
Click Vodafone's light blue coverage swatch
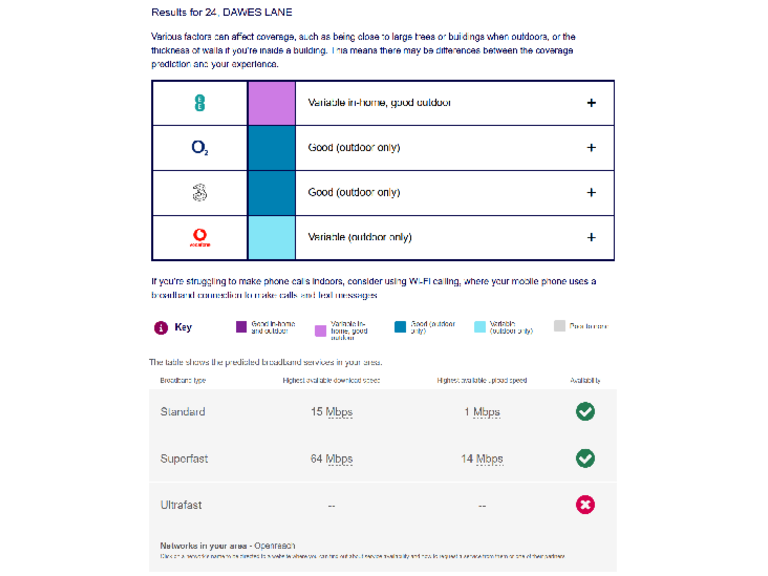[x=271, y=238]
